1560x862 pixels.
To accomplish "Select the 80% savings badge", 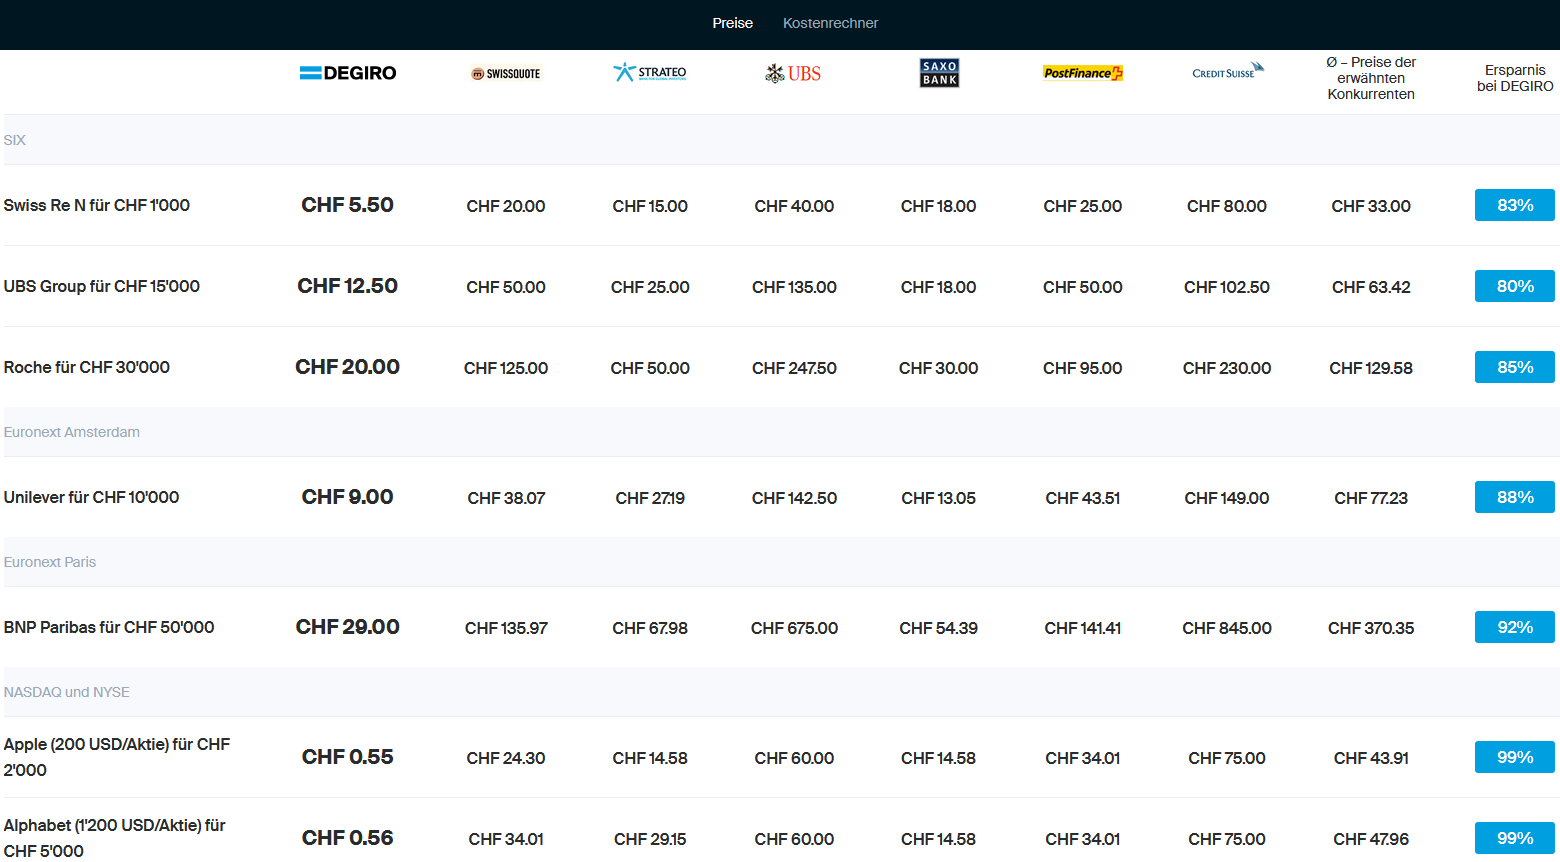I will (x=1515, y=286).
